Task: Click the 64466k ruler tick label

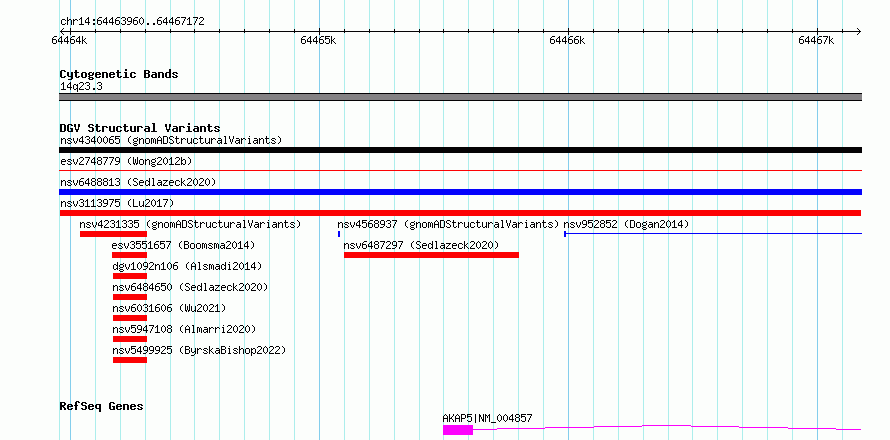Action: click(568, 40)
